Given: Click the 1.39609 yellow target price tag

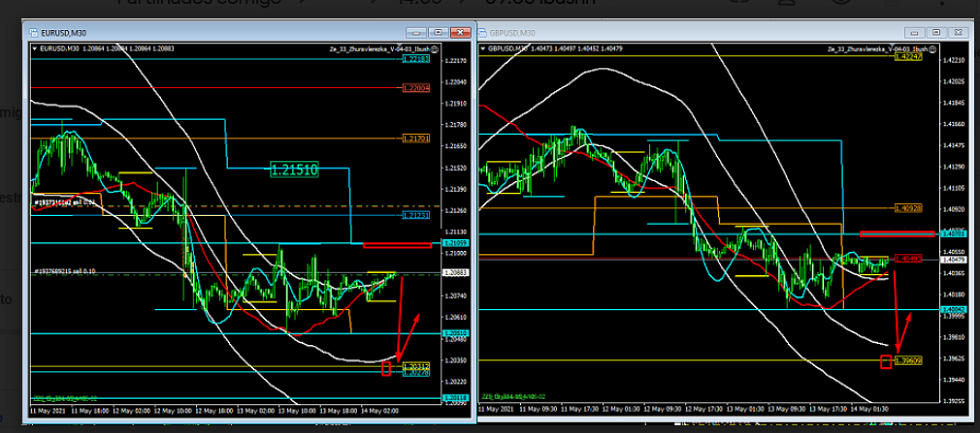Looking at the screenshot, I should pos(907,360).
